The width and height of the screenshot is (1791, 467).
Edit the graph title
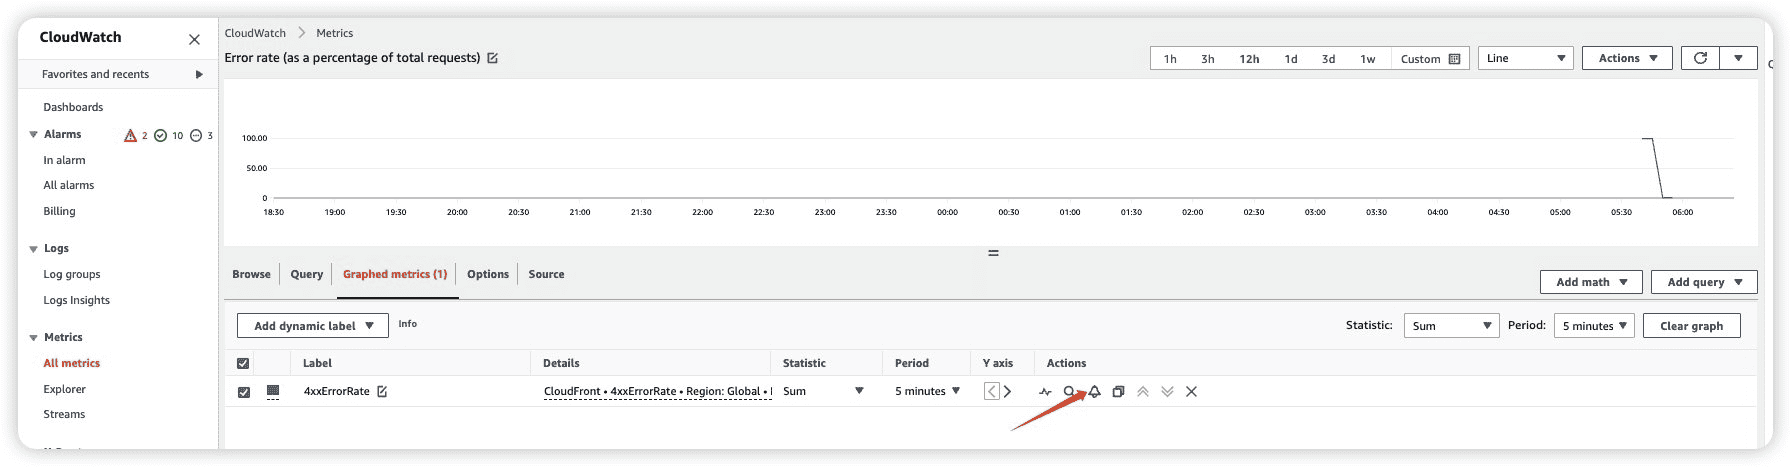pyautogui.click(x=492, y=58)
